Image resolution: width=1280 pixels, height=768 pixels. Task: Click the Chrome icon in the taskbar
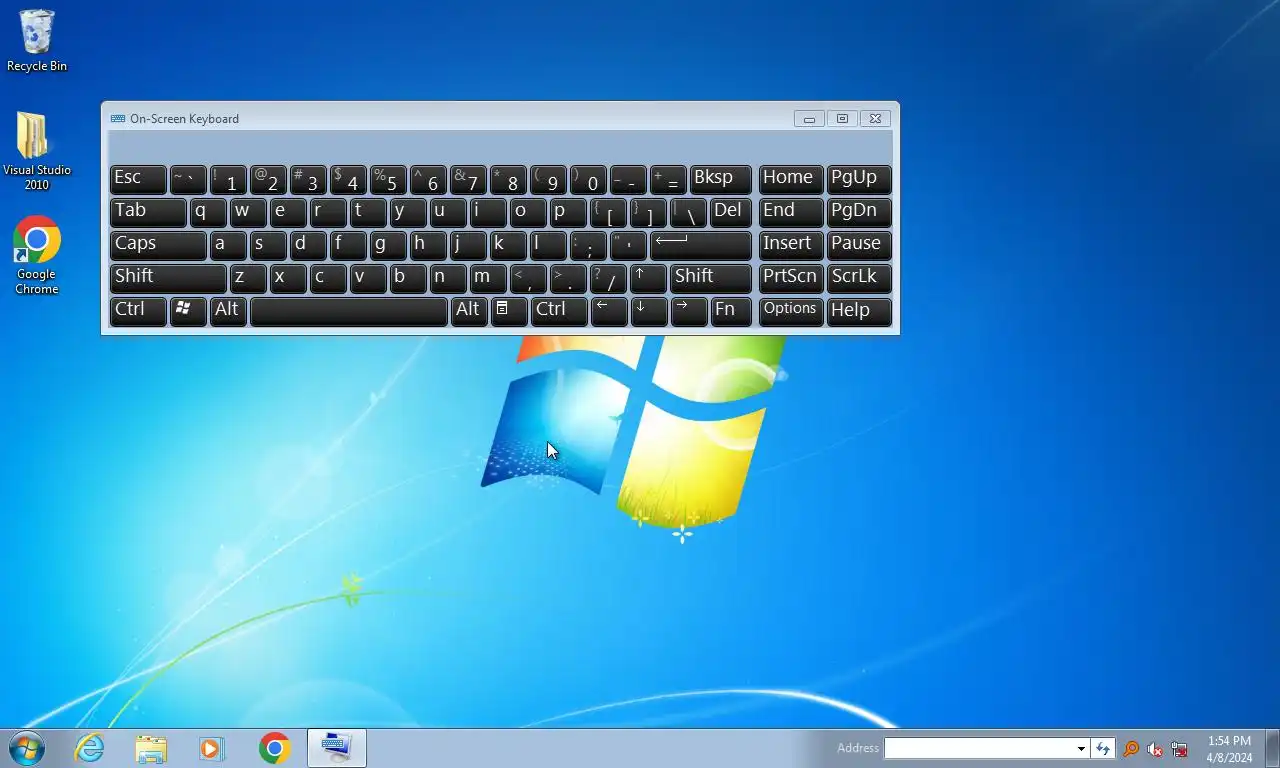(274, 748)
